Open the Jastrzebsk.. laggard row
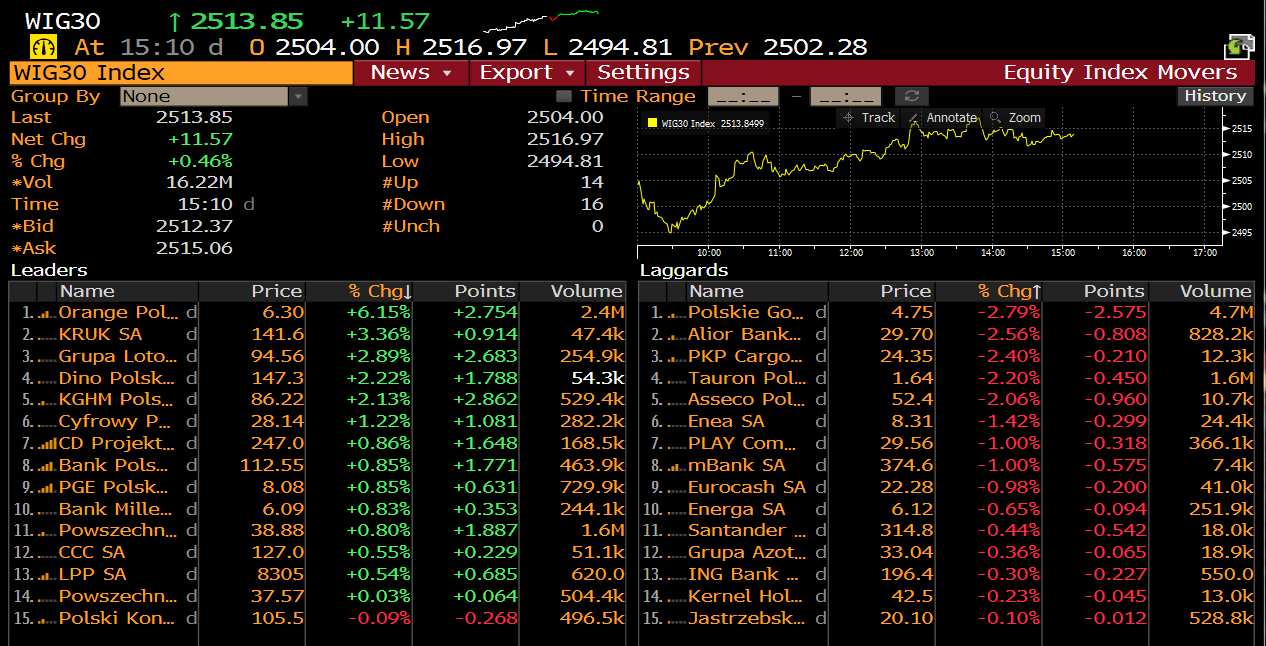1266x646 pixels. (x=947, y=618)
